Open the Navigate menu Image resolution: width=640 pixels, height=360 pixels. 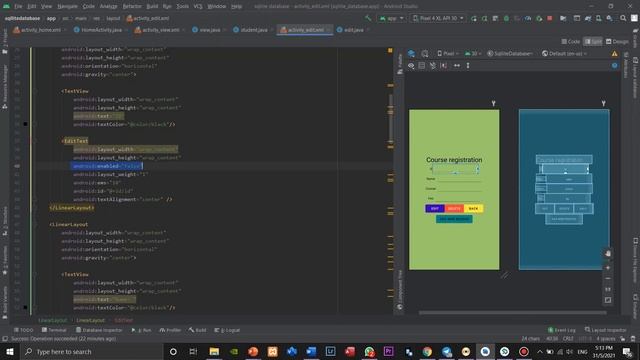(x=67, y=6)
